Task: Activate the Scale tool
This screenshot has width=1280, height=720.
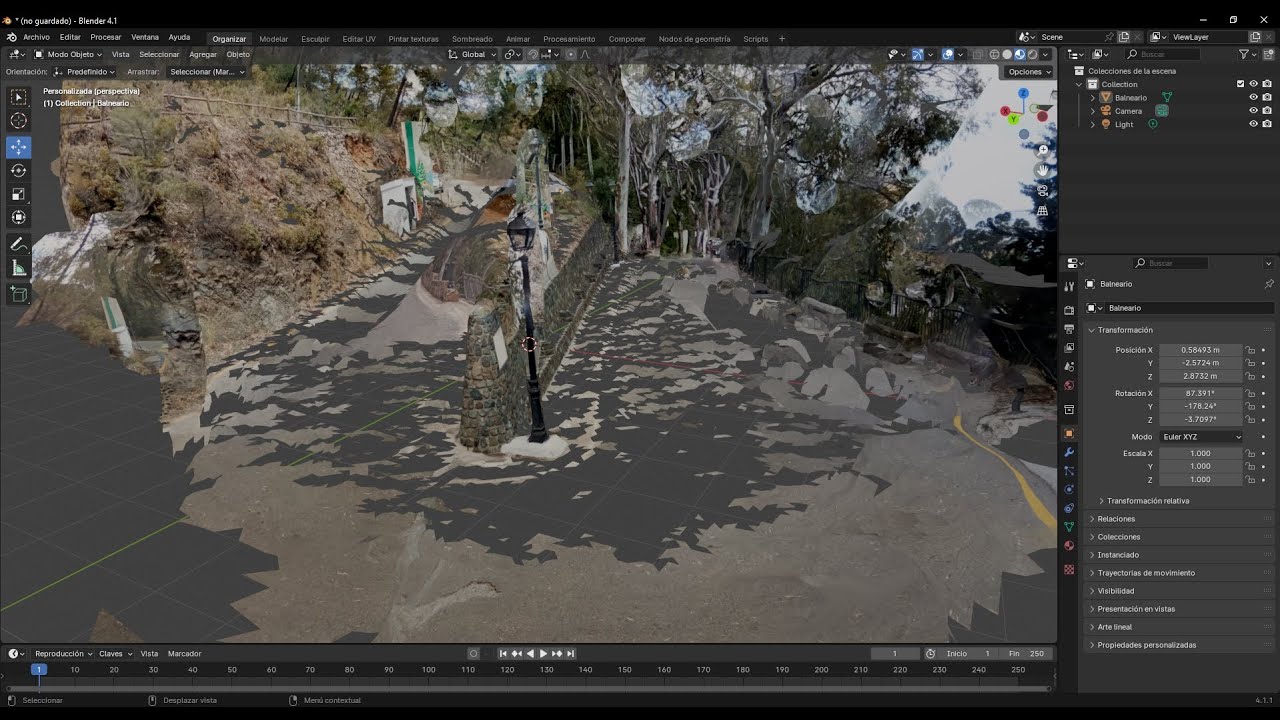Action: [x=19, y=194]
